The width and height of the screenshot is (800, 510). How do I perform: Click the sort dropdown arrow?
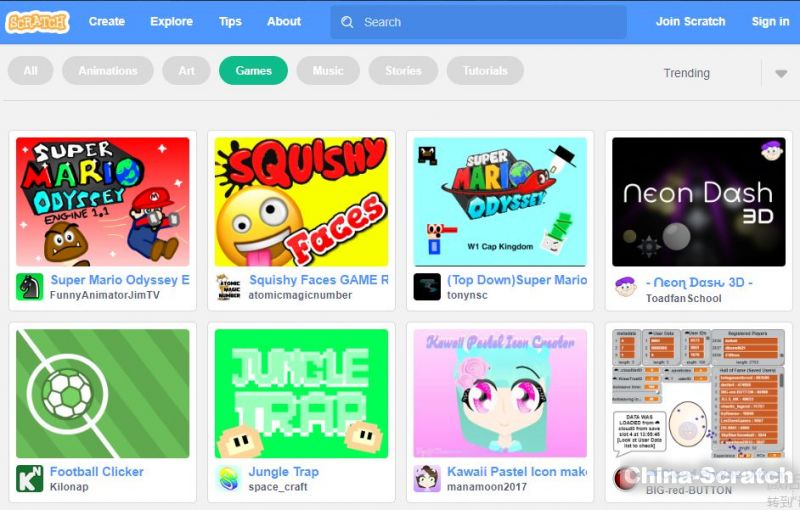point(781,73)
